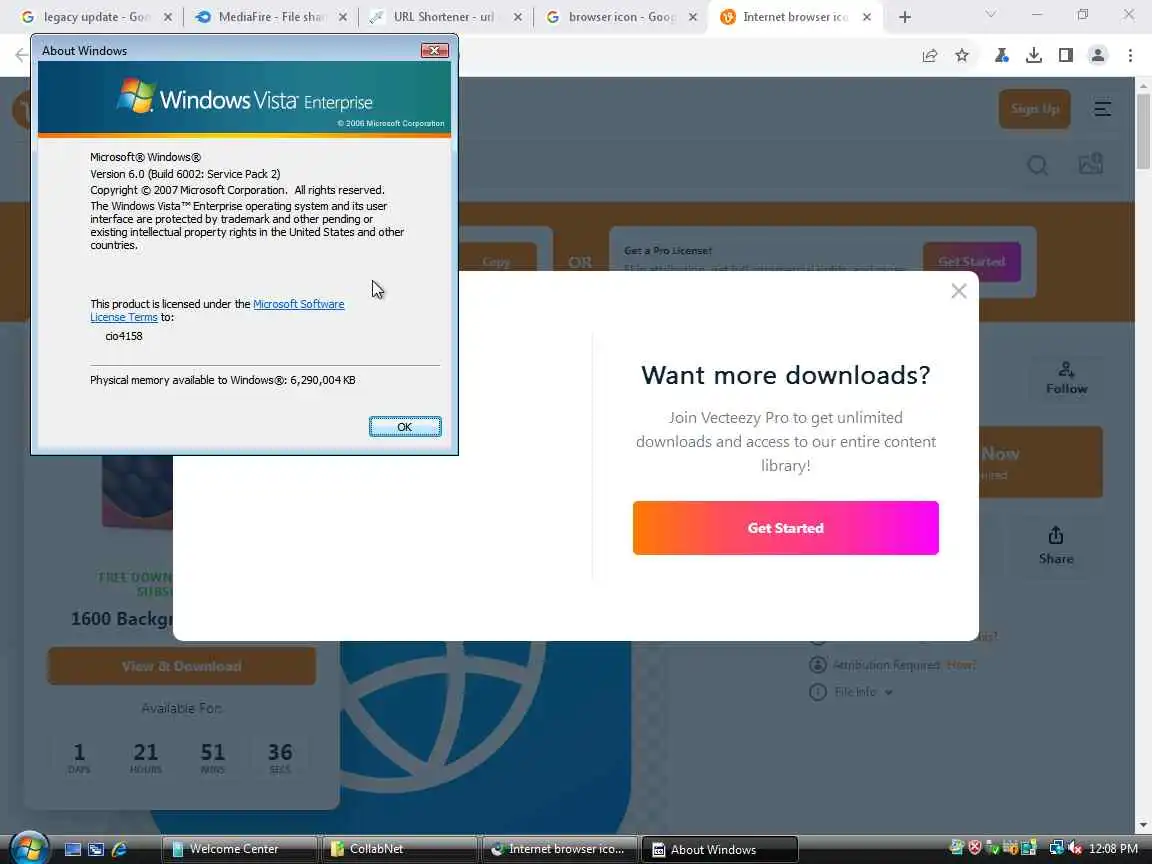Close the URL Shortener tab
Image resolution: width=1152 pixels, height=864 pixels.
click(x=517, y=17)
